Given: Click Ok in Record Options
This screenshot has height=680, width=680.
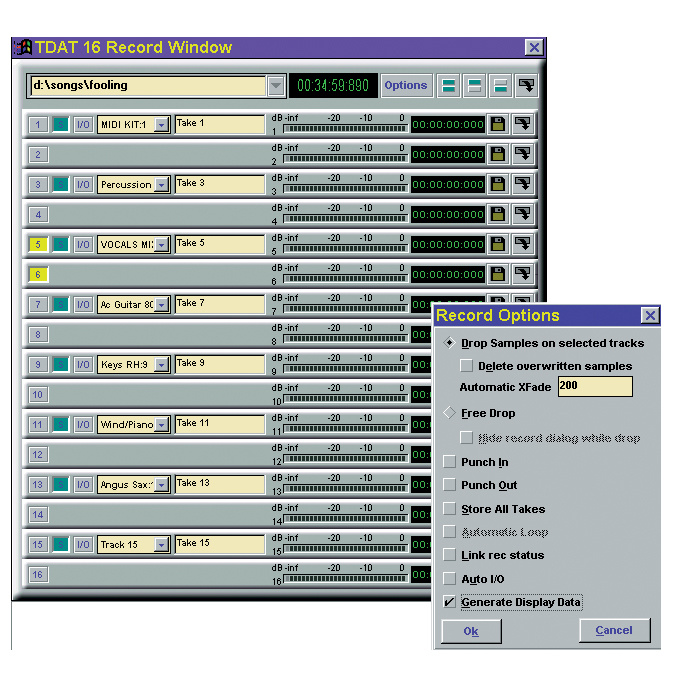Looking at the screenshot, I should point(471,631).
